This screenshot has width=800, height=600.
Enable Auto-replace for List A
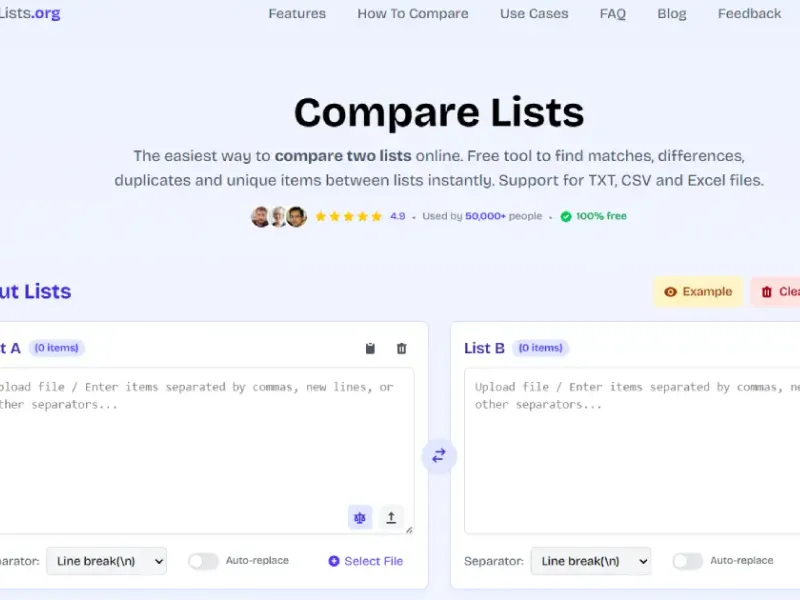point(203,561)
